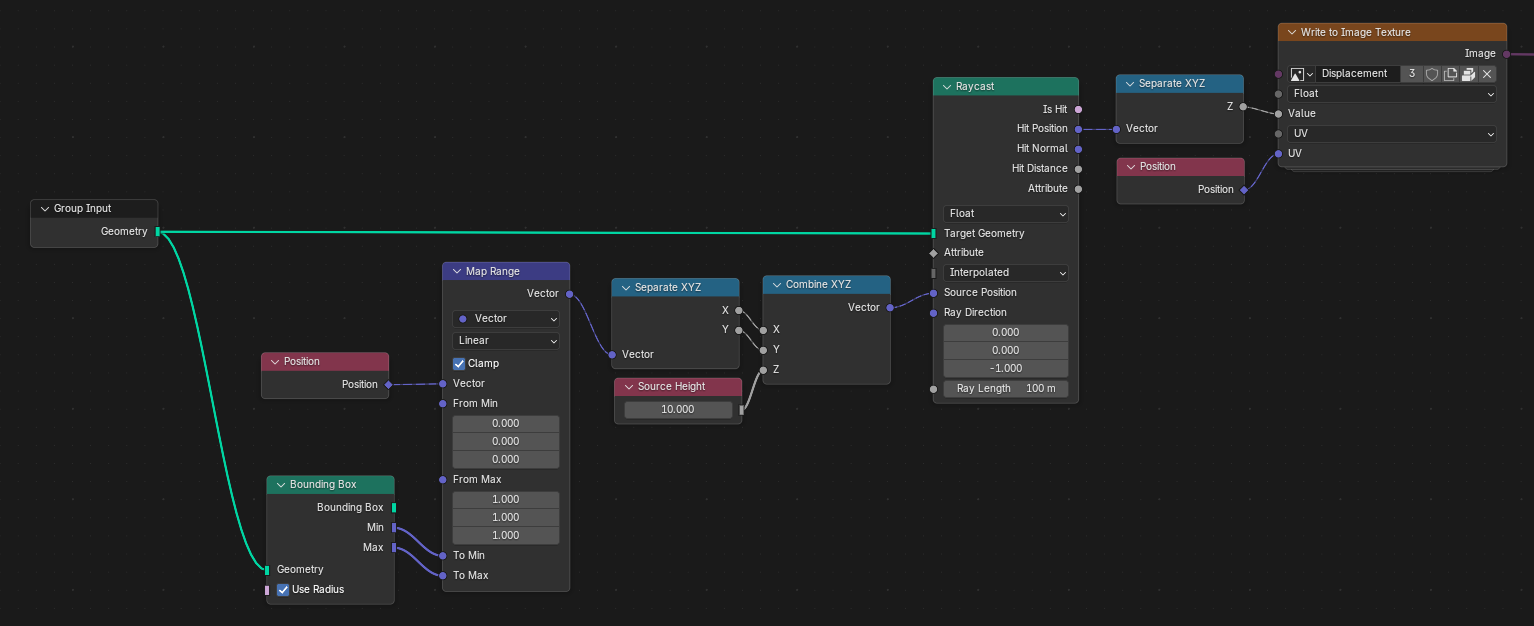Unlink the Displacement image with the X icon
This screenshot has width=1534, height=626.
(1487, 74)
